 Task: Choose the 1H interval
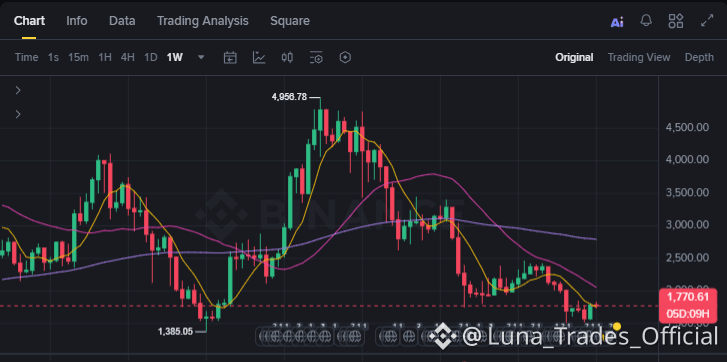coord(105,57)
